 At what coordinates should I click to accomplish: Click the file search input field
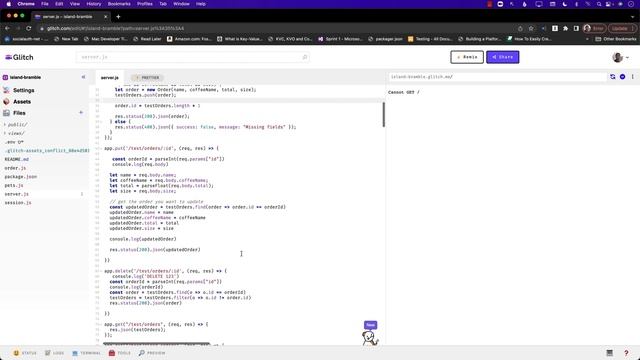coord(193,57)
